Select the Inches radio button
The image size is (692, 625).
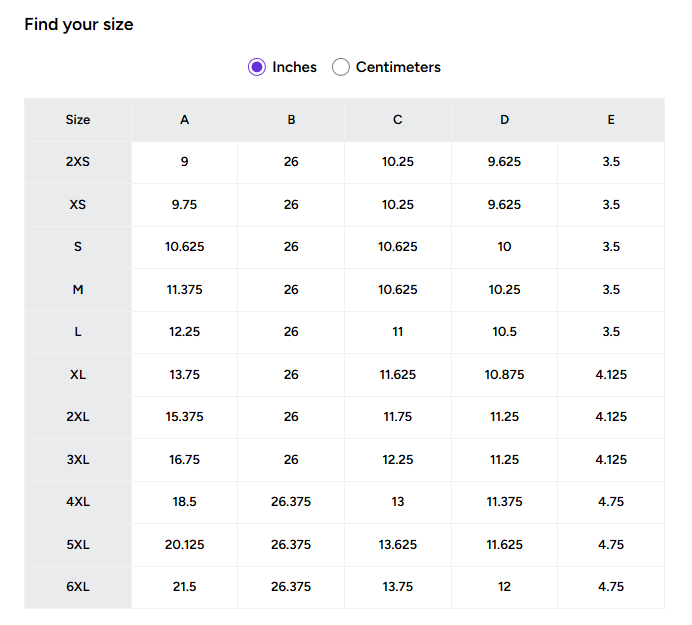[257, 67]
